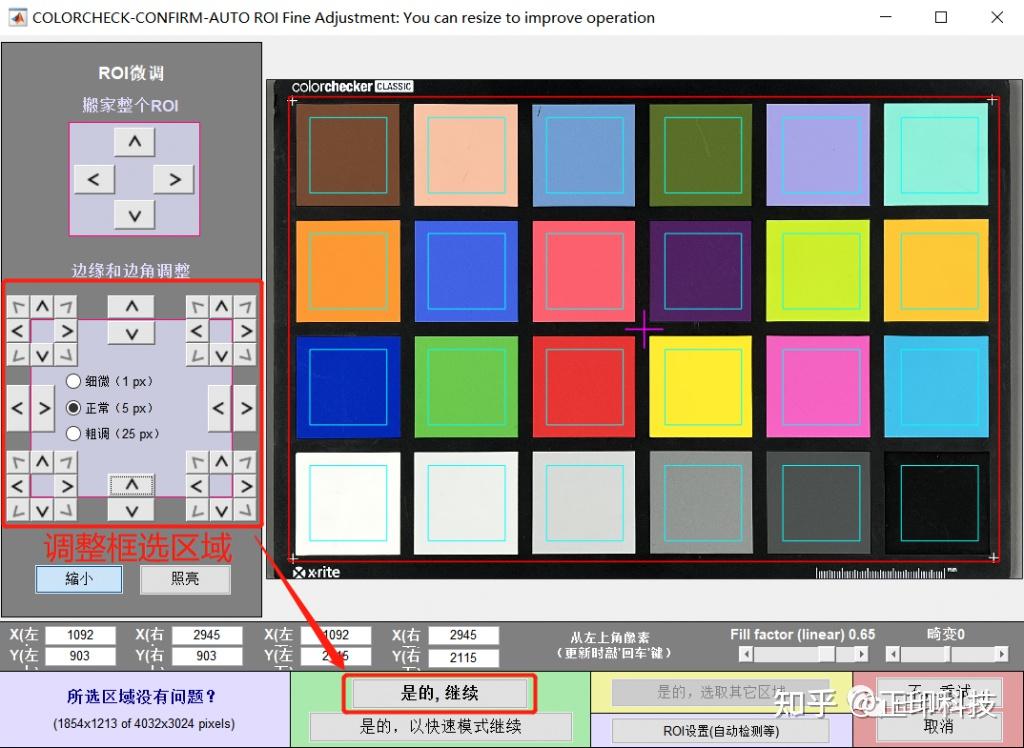Click the X(左 coordinate input showing 1092
The width and height of the screenshot is (1024, 748).
pos(80,634)
